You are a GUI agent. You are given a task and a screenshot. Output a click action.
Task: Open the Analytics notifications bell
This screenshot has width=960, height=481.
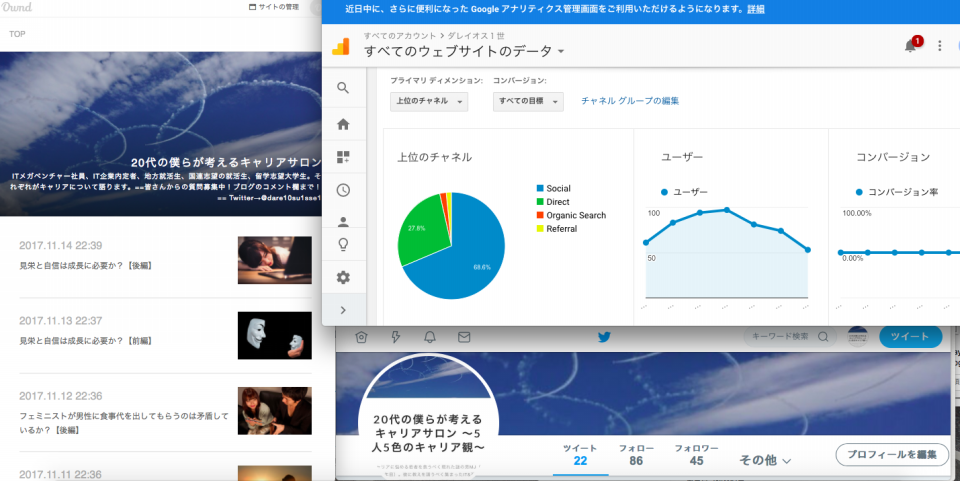click(910, 47)
